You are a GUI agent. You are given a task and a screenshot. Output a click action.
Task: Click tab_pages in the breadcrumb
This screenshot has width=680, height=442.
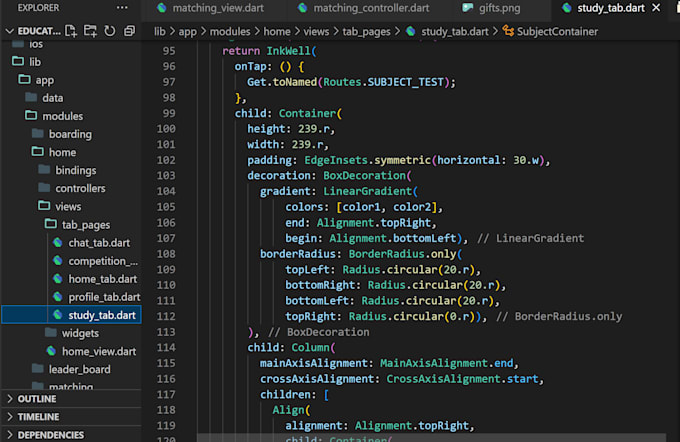click(x=366, y=32)
